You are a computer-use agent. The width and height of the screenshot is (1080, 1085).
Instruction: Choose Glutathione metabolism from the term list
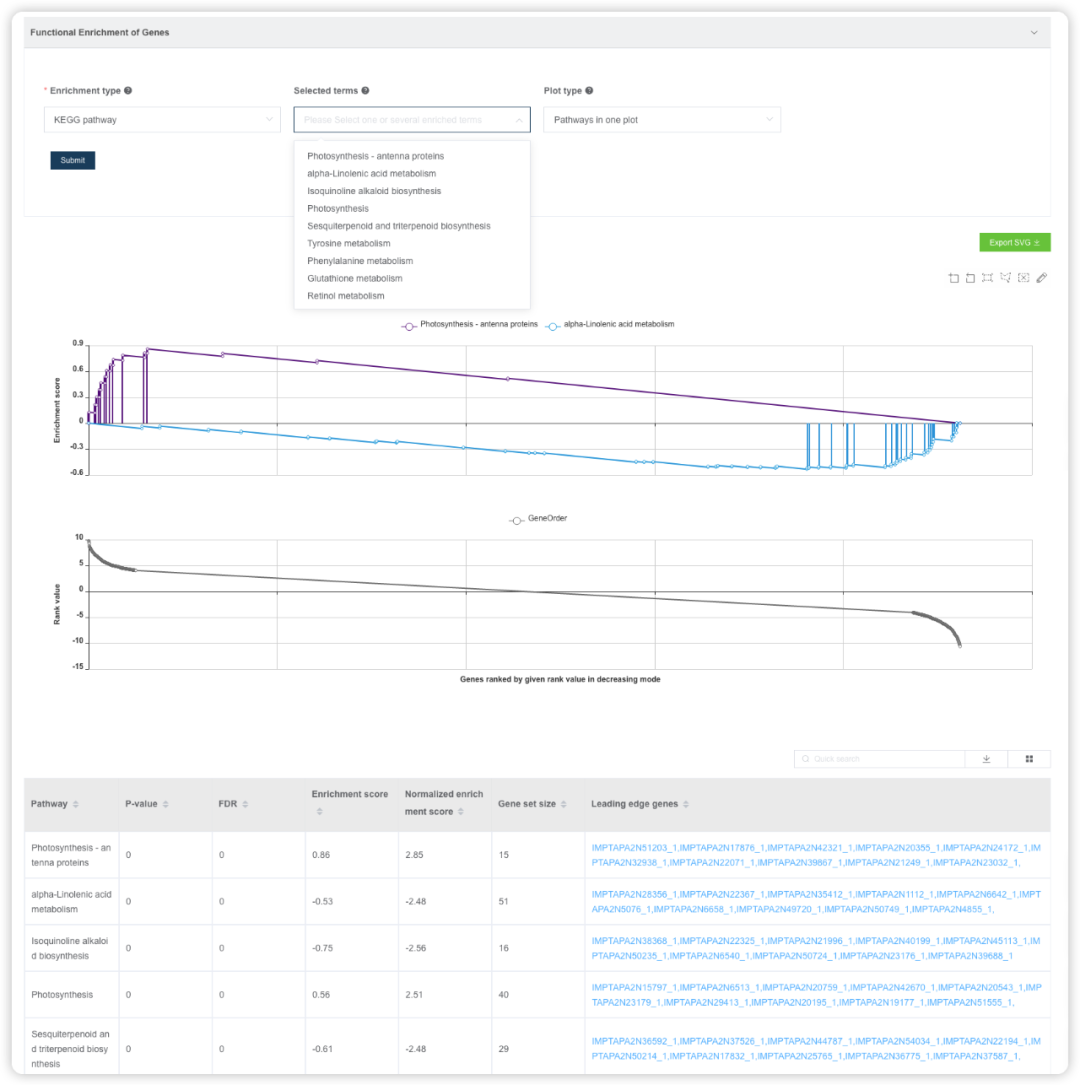(x=355, y=279)
